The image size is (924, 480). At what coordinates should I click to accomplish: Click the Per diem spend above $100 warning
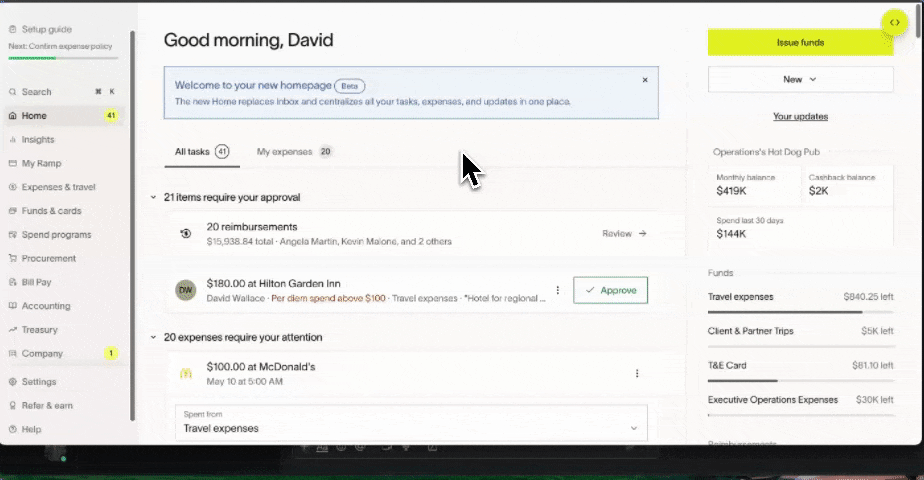328,299
